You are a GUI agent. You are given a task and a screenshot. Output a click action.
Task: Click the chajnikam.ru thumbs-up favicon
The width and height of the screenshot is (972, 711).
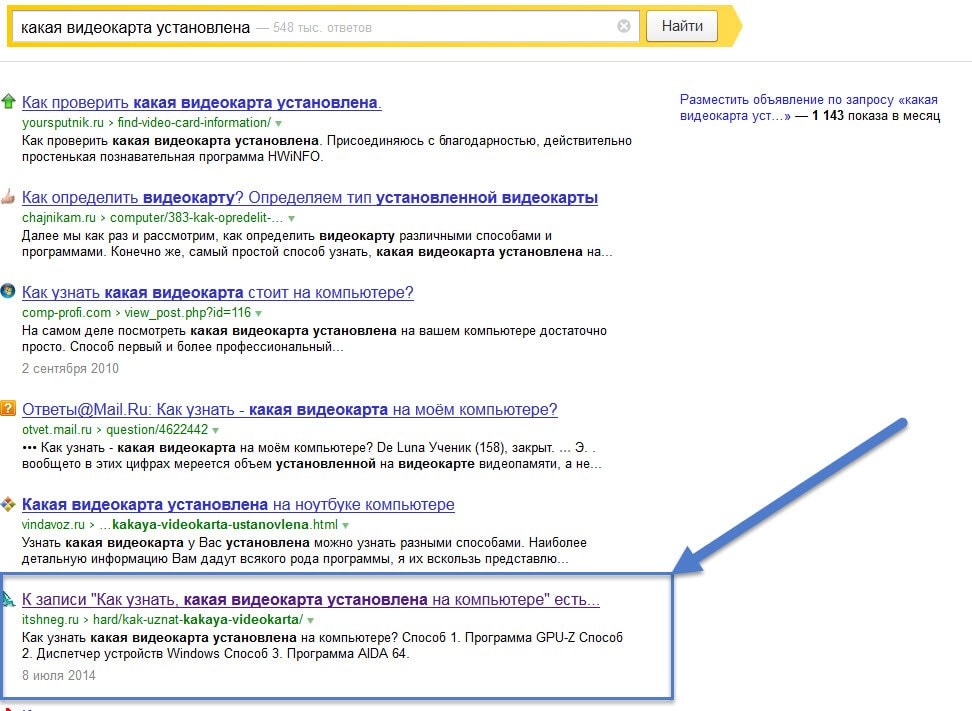8,197
